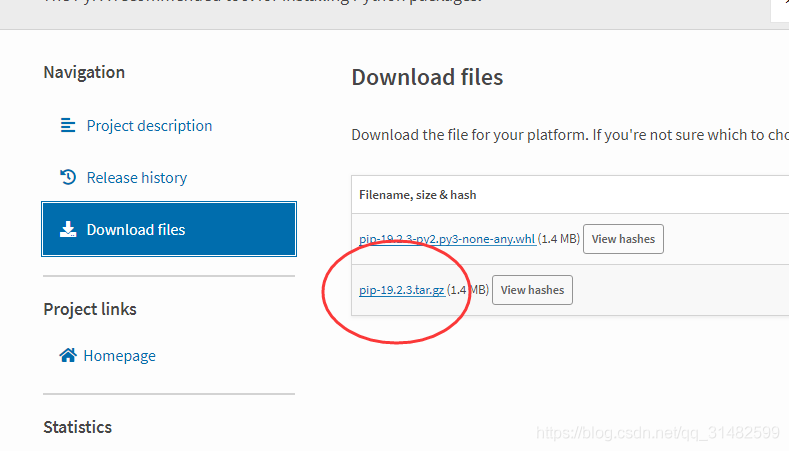
Task: Open the Project description text link
Action: pyautogui.click(x=149, y=126)
